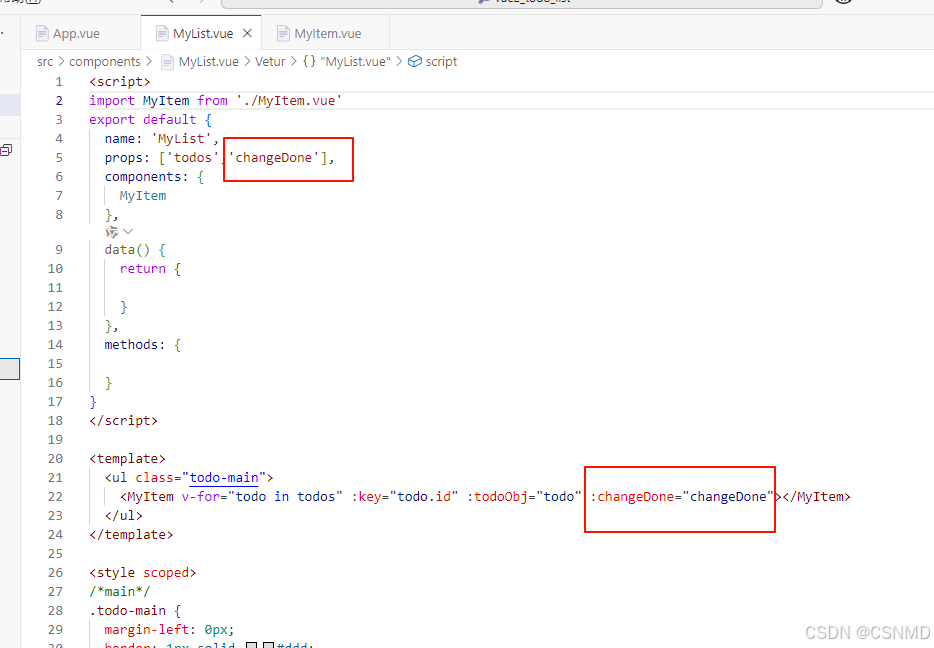The height and width of the screenshot is (648, 934).
Task: Click line number 2 in gutter
Action: click(59, 101)
